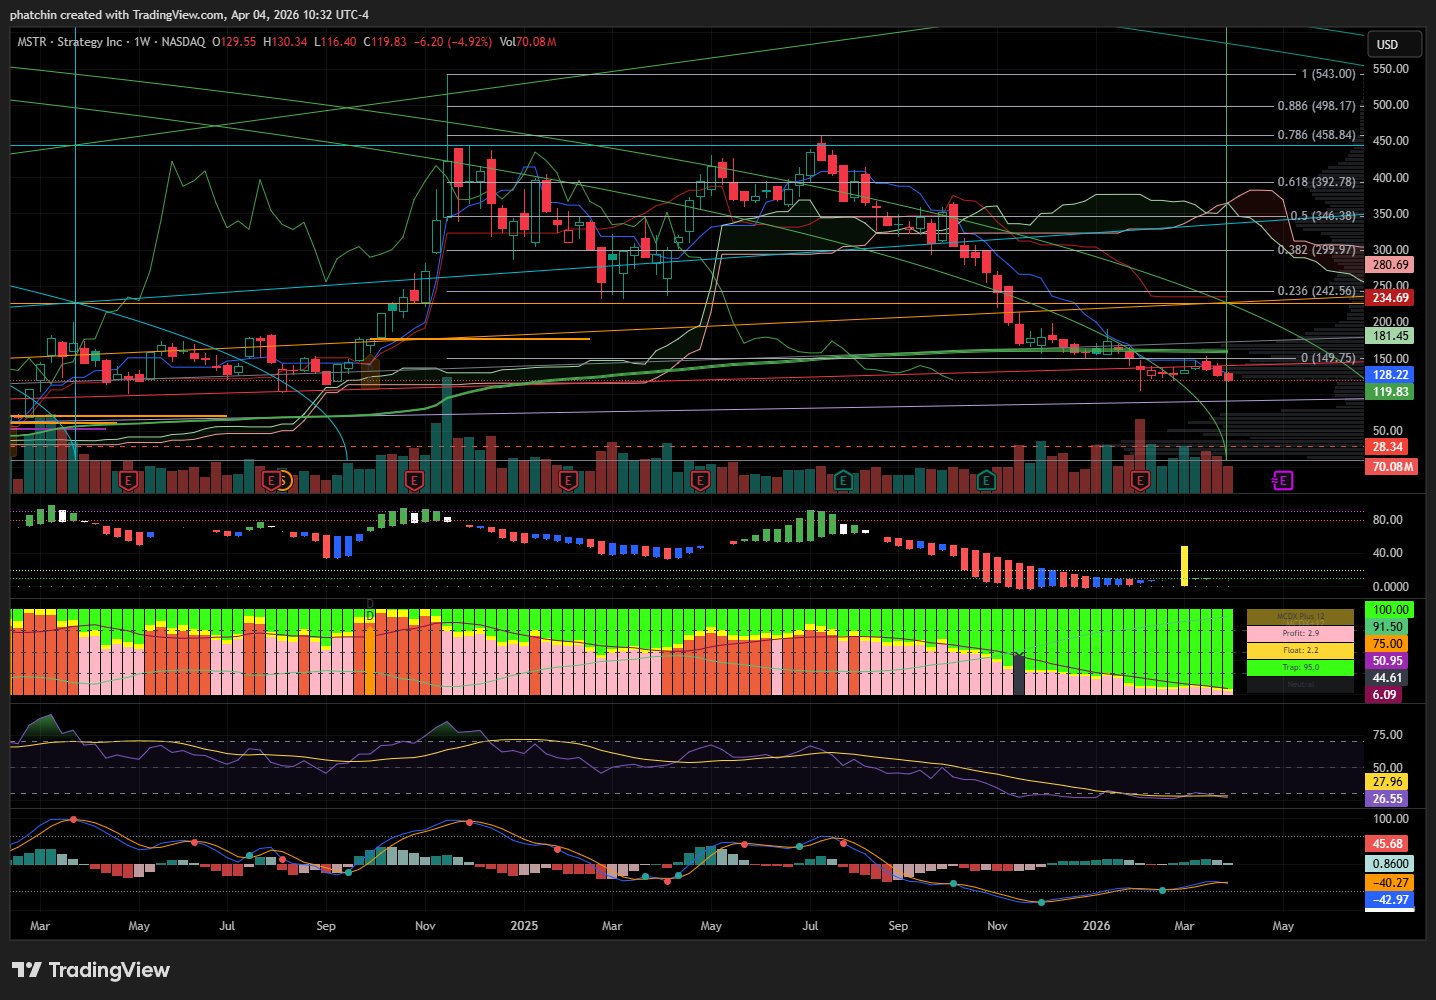The height and width of the screenshot is (1000, 1436).
Task: Click the green Trap: 95.0 cell
Action: 1300,668
